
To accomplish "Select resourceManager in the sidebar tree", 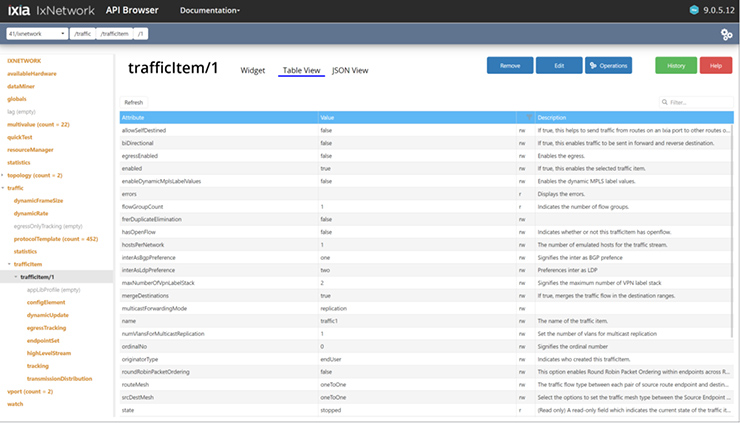I will (30, 150).
